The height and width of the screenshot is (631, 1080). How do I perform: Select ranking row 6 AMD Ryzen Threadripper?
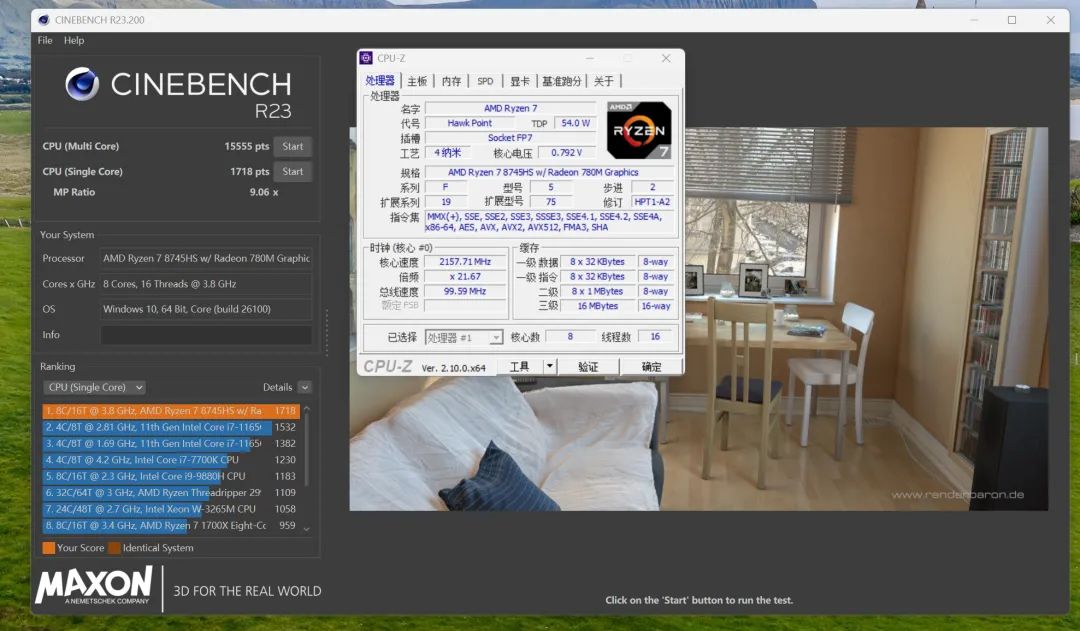pos(171,493)
